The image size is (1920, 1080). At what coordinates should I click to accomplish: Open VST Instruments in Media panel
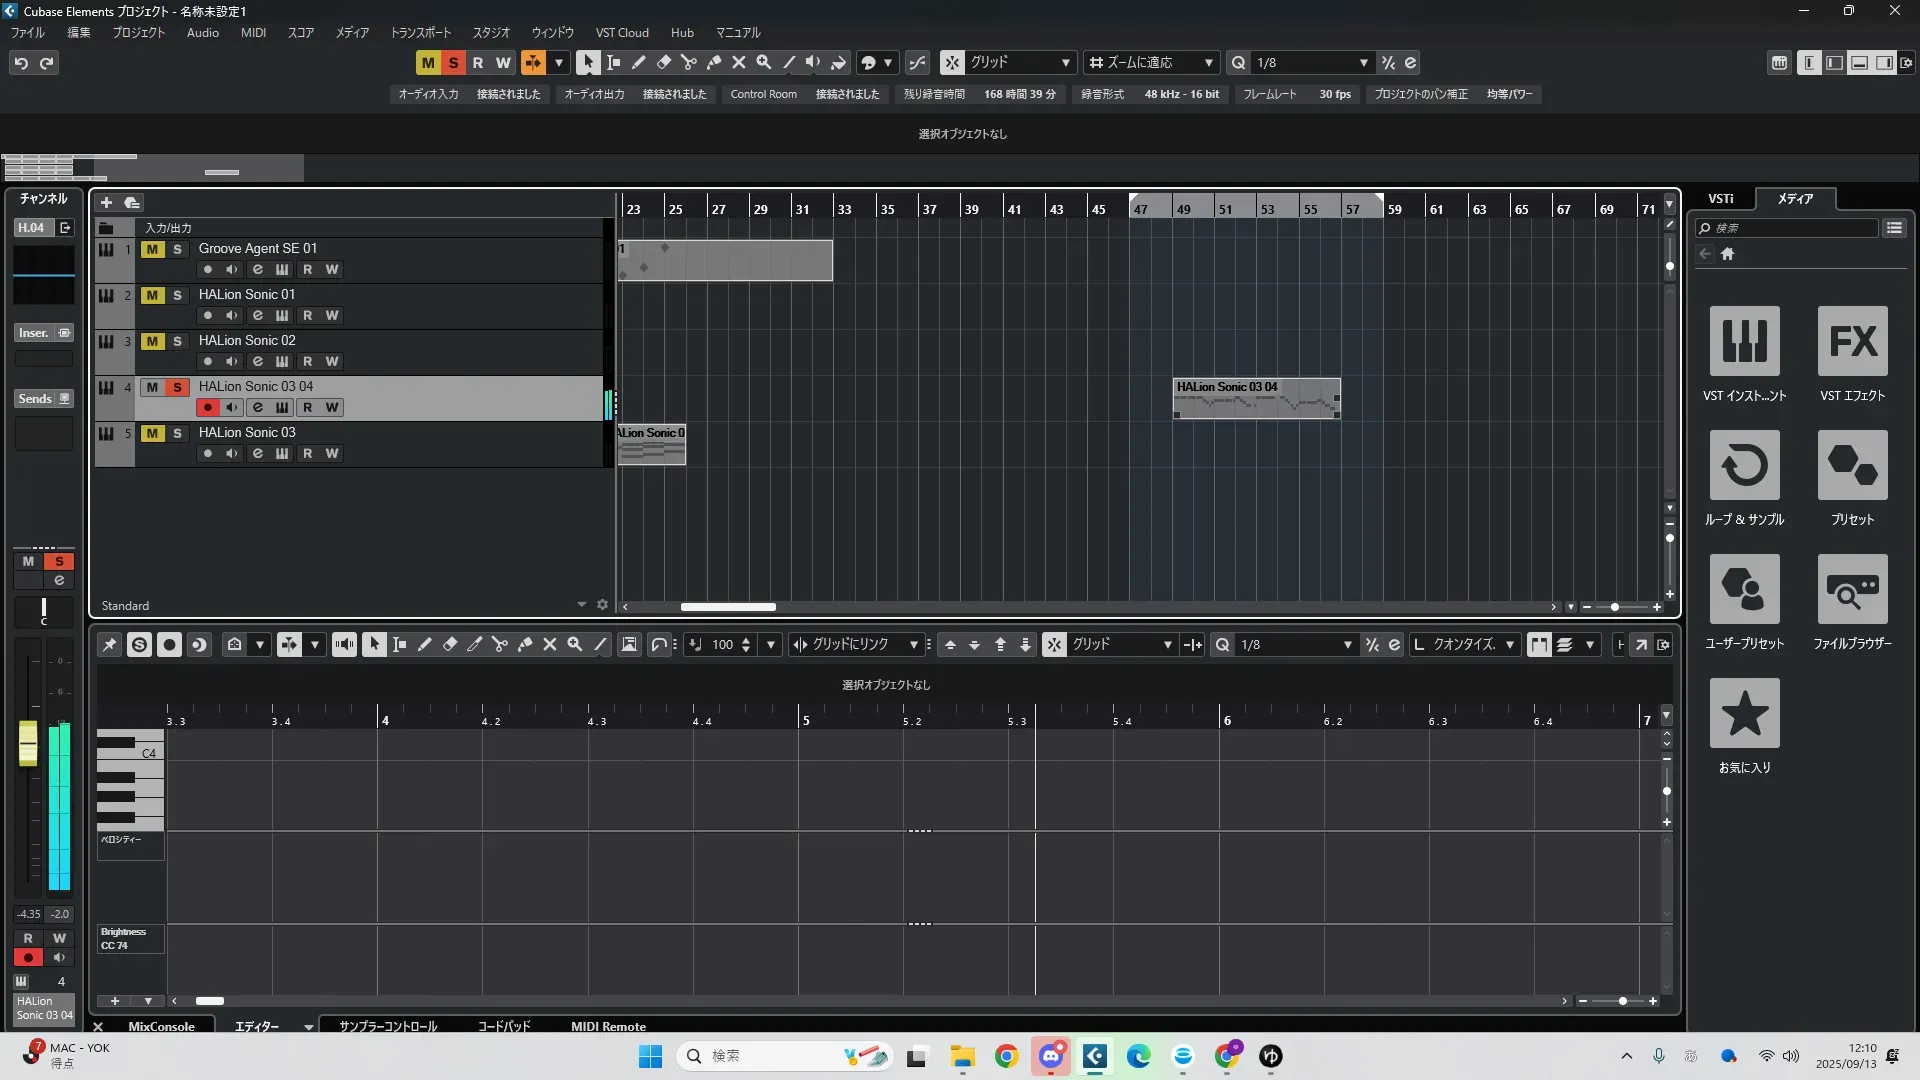click(1744, 341)
